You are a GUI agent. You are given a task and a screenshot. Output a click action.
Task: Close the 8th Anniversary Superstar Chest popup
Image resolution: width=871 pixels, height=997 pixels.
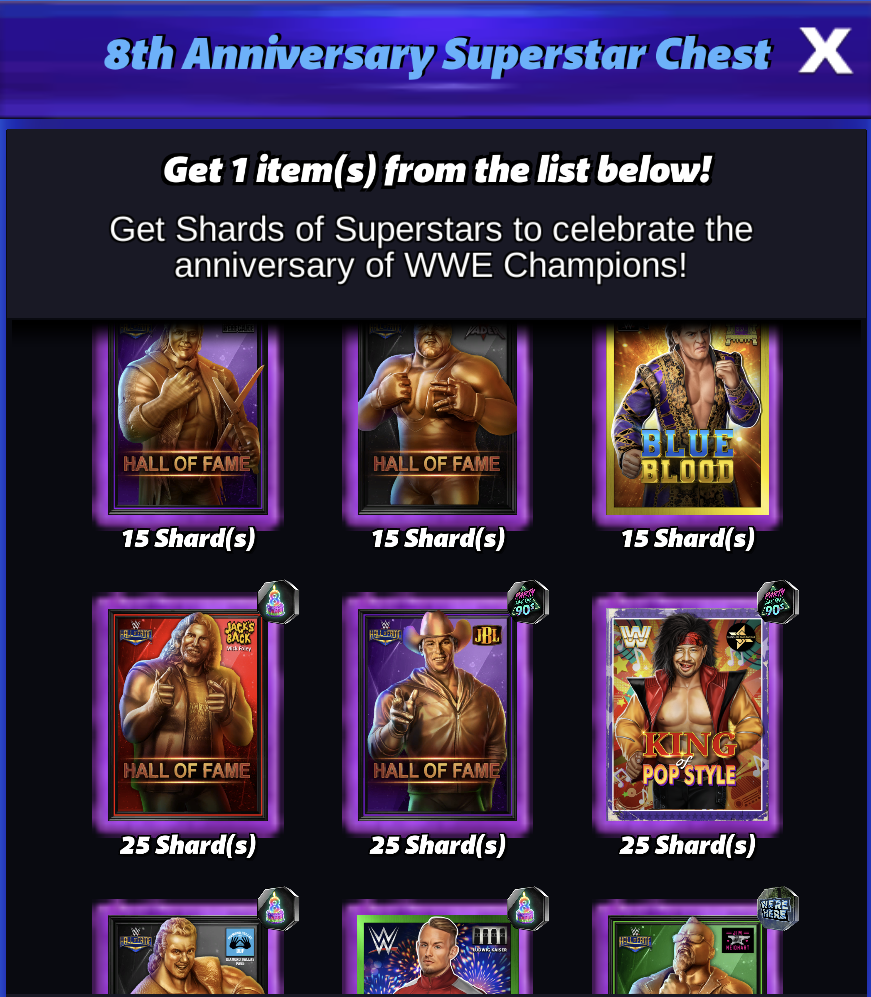pyautogui.click(x=825, y=51)
